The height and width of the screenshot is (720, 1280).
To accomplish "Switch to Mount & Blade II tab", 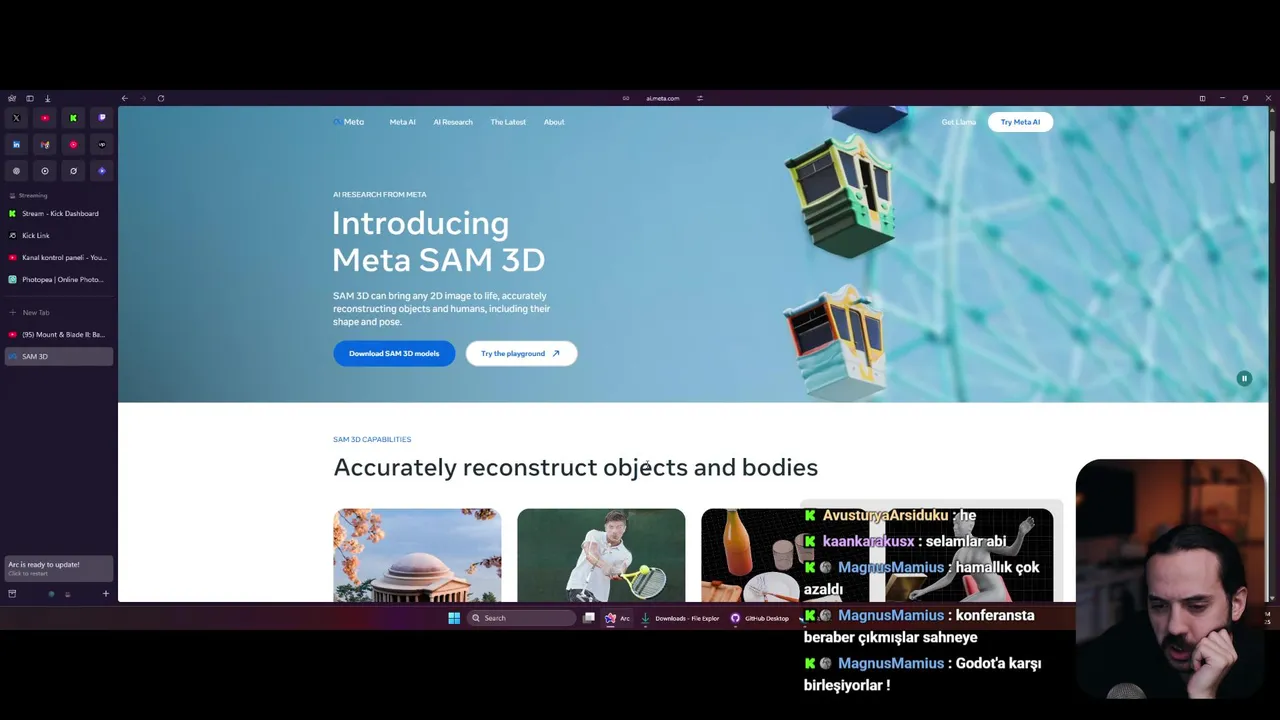I will (59, 334).
